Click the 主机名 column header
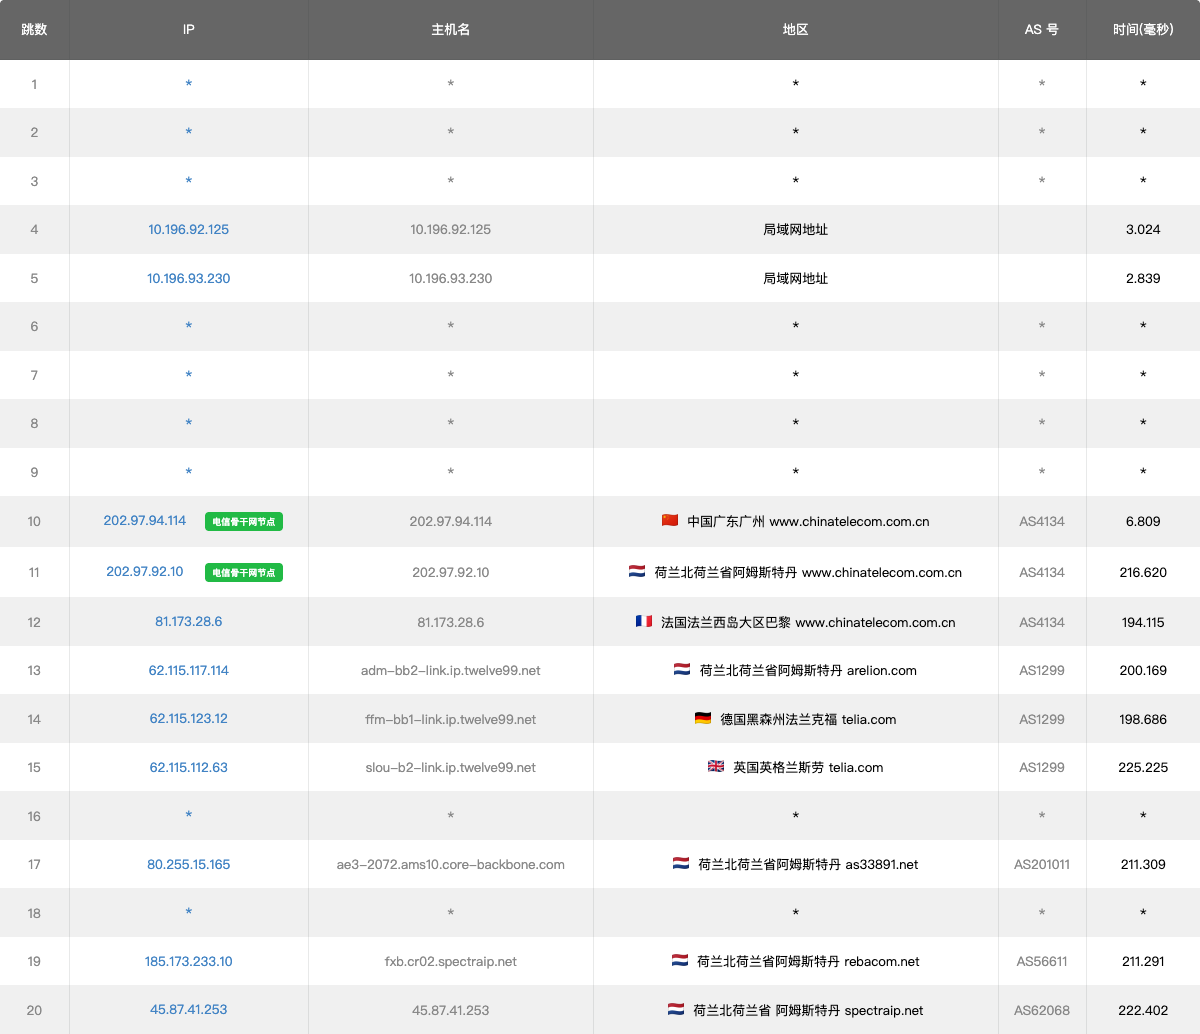Image resolution: width=1200 pixels, height=1034 pixels. pyautogui.click(x=450, y=29)
